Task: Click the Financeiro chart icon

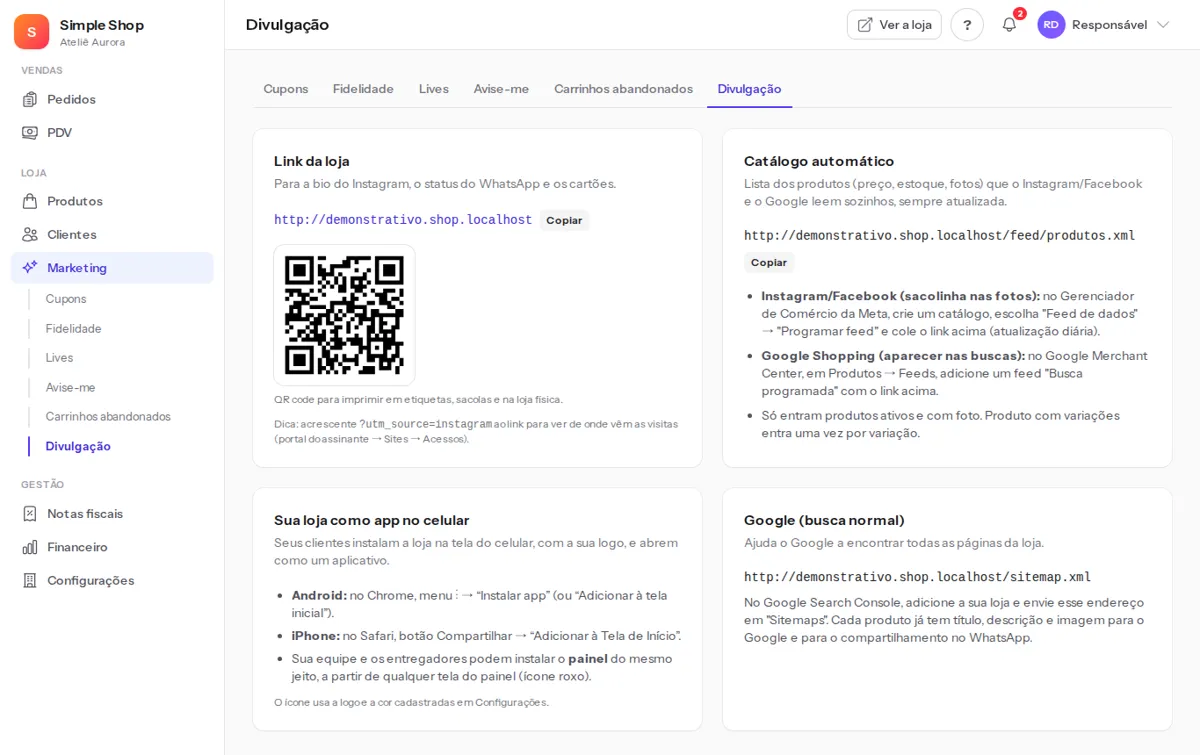Action: click(30, 547)
